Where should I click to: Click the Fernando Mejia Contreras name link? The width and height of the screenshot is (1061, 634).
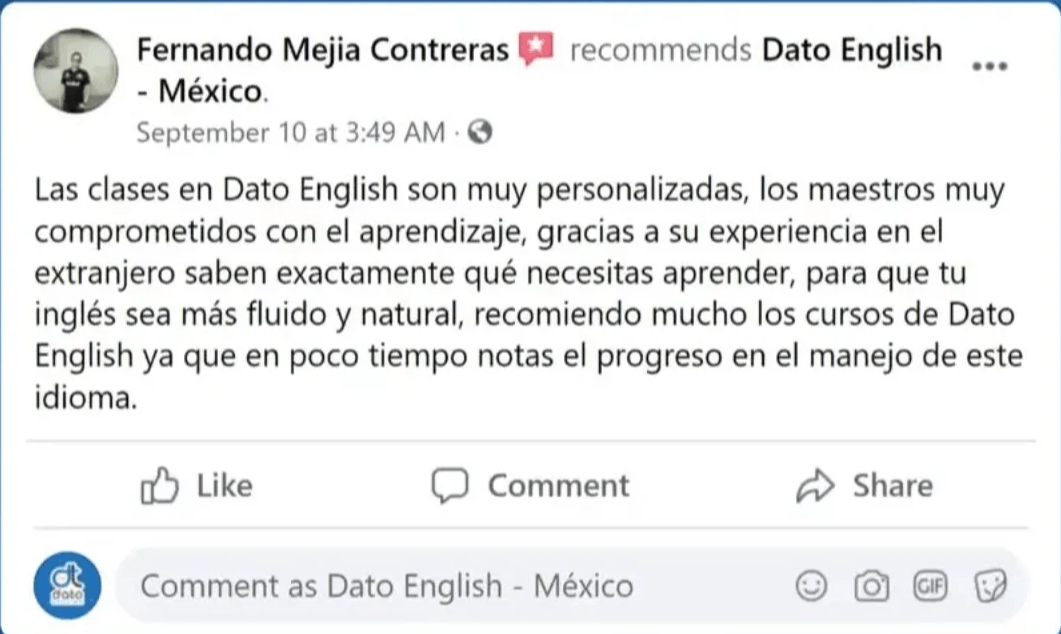click(322, 50)
